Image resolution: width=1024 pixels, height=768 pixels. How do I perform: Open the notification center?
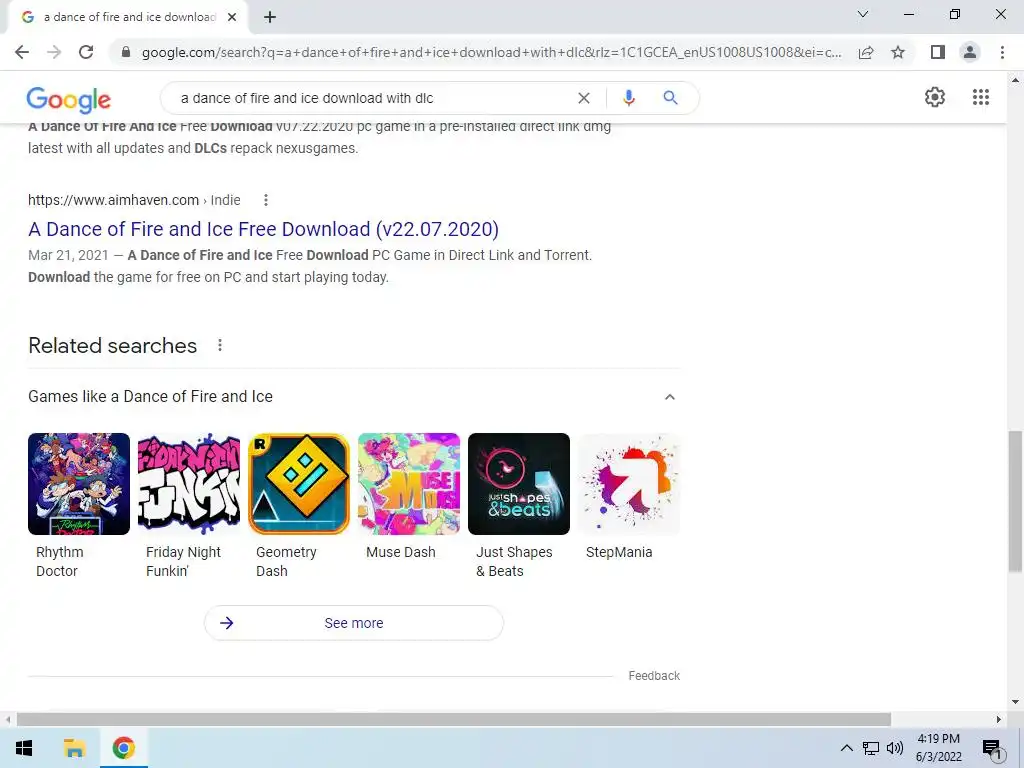point(992,748)
